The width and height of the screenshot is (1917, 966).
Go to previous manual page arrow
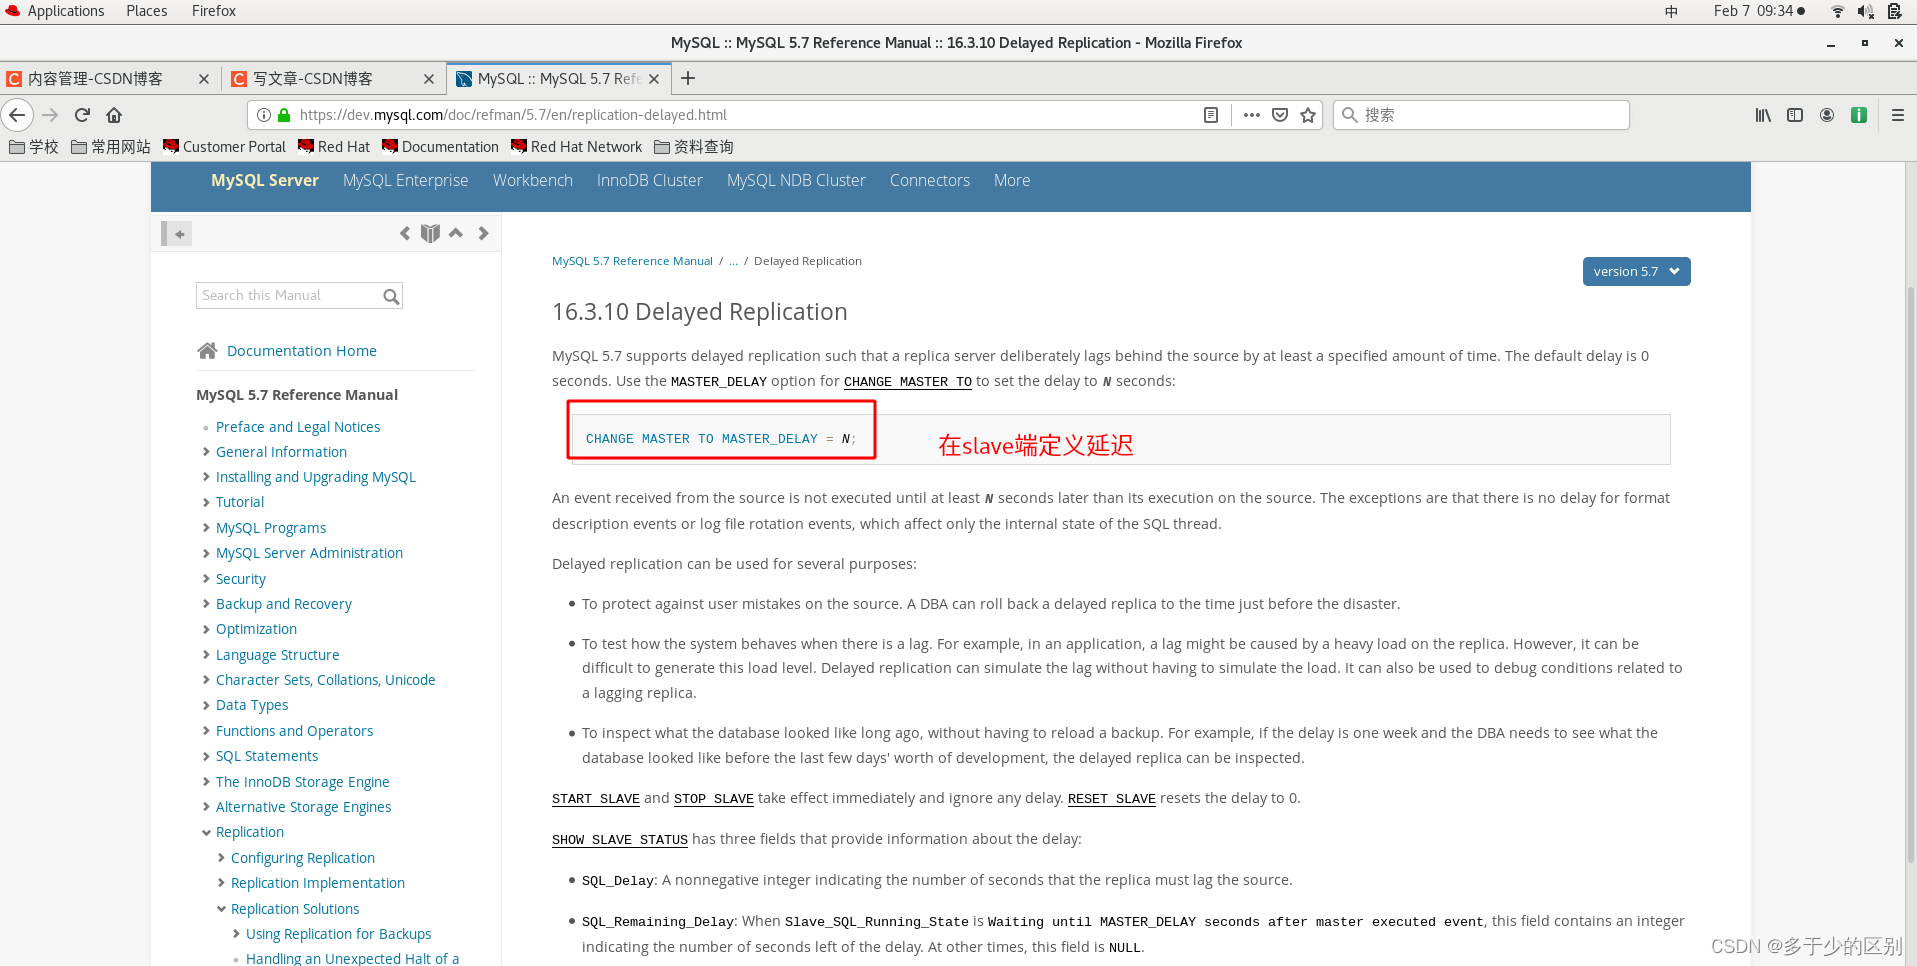tap(404, 233)
